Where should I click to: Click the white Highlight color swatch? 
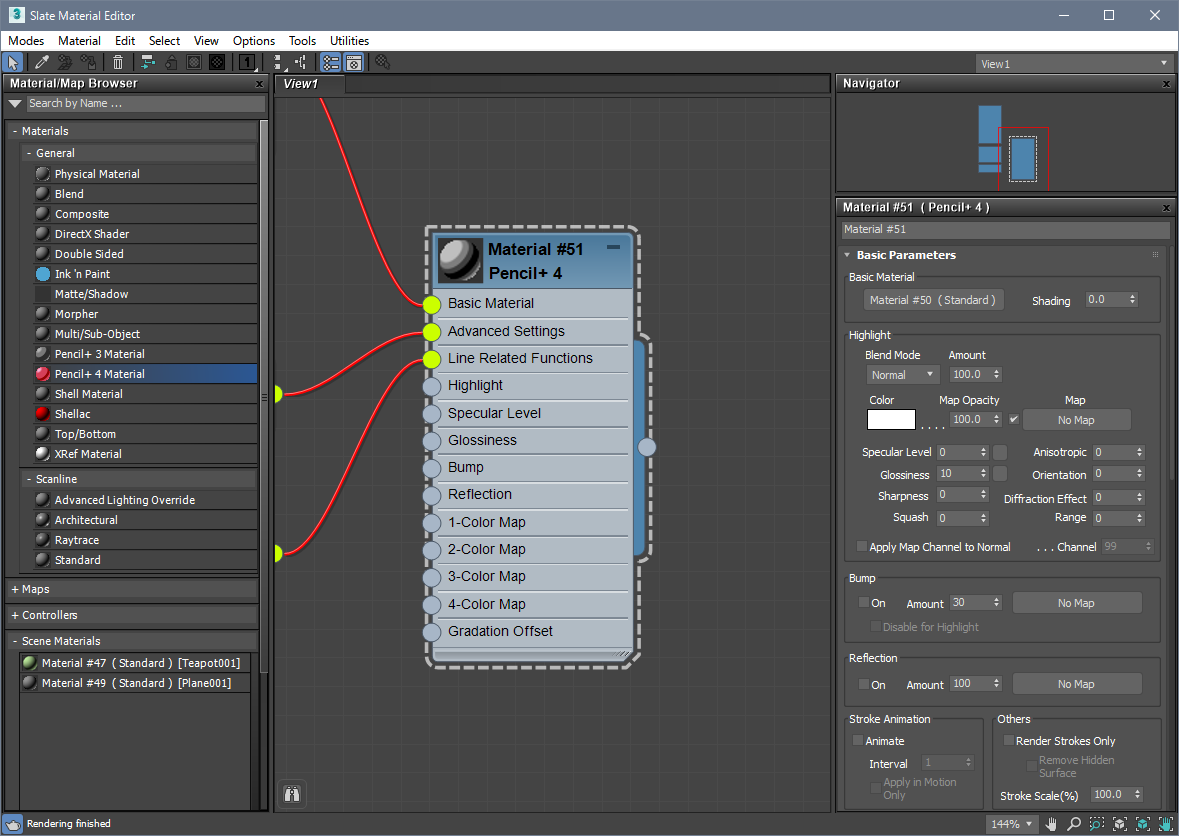click(x=891, y=420)
